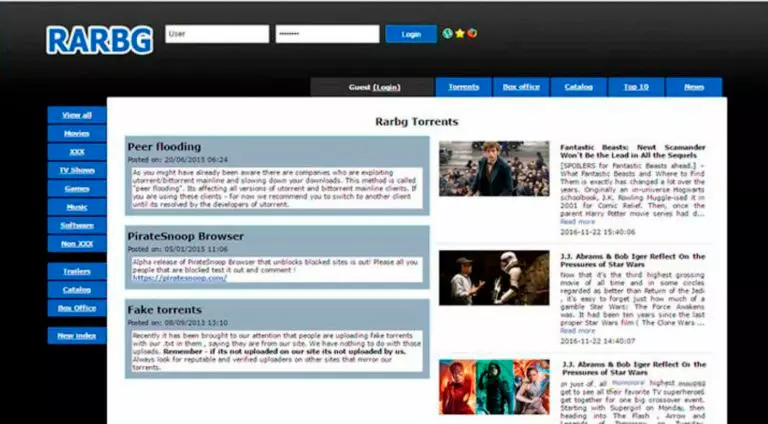Select Movies in the left sidebar
This screenshot has width=768, height=424.
pyautogui.click(x=77, y=133)
